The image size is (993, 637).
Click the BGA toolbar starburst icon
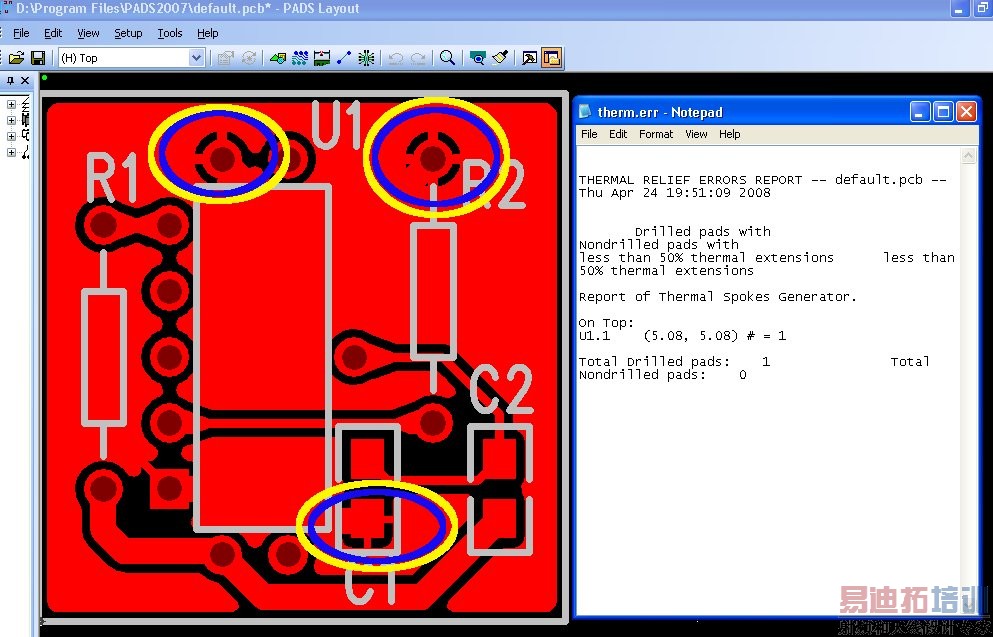(x=366, y=58)
